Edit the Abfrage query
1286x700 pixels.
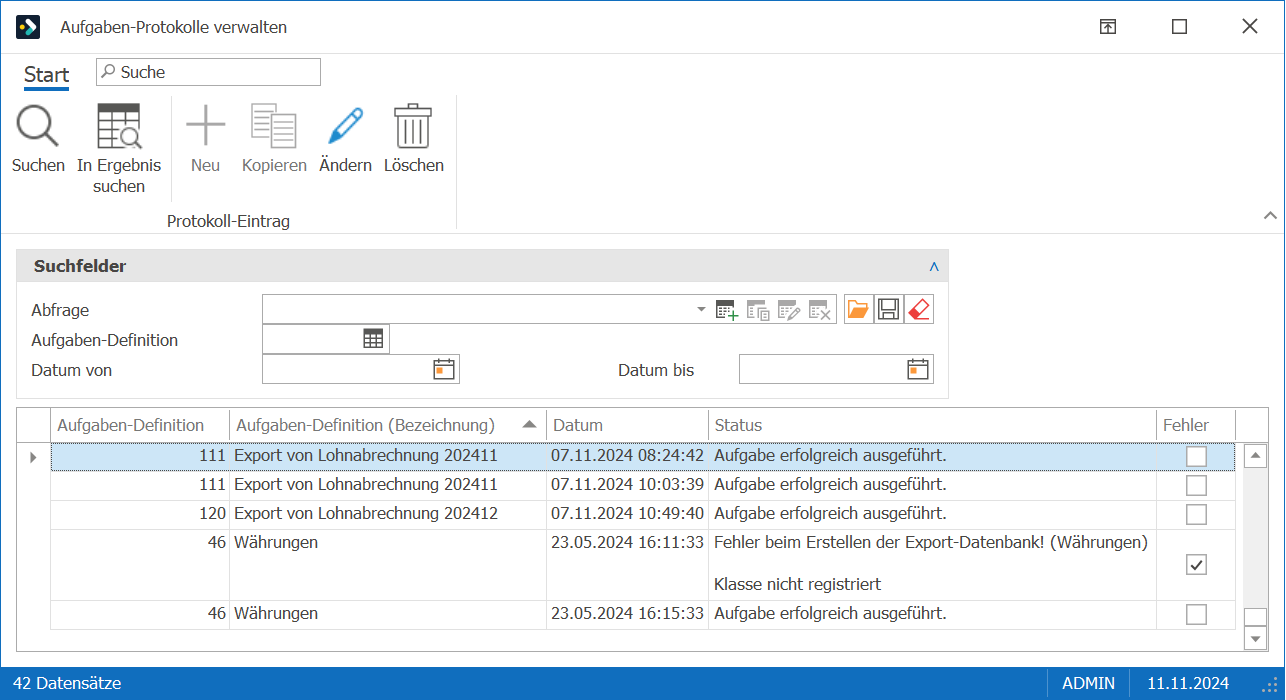(x=789, y=310)
